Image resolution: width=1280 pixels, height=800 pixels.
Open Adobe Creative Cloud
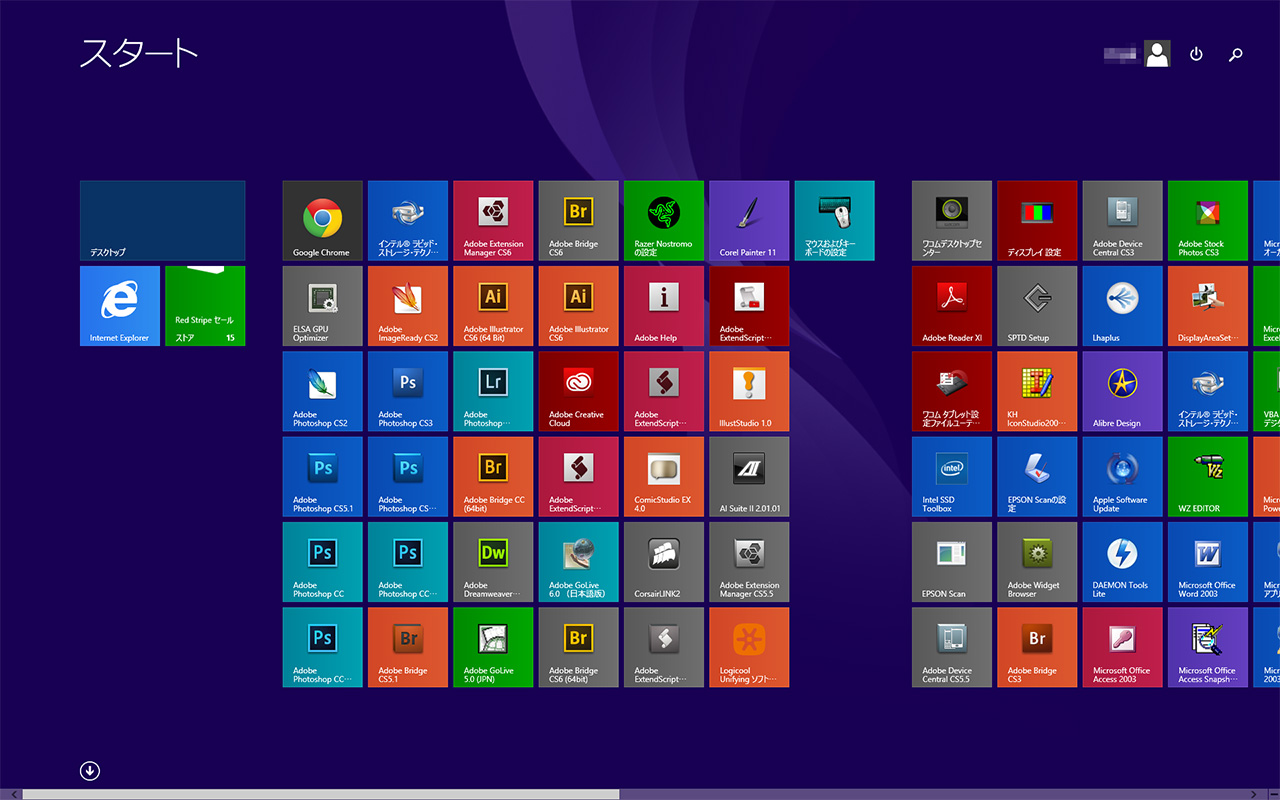pos(579,392)
